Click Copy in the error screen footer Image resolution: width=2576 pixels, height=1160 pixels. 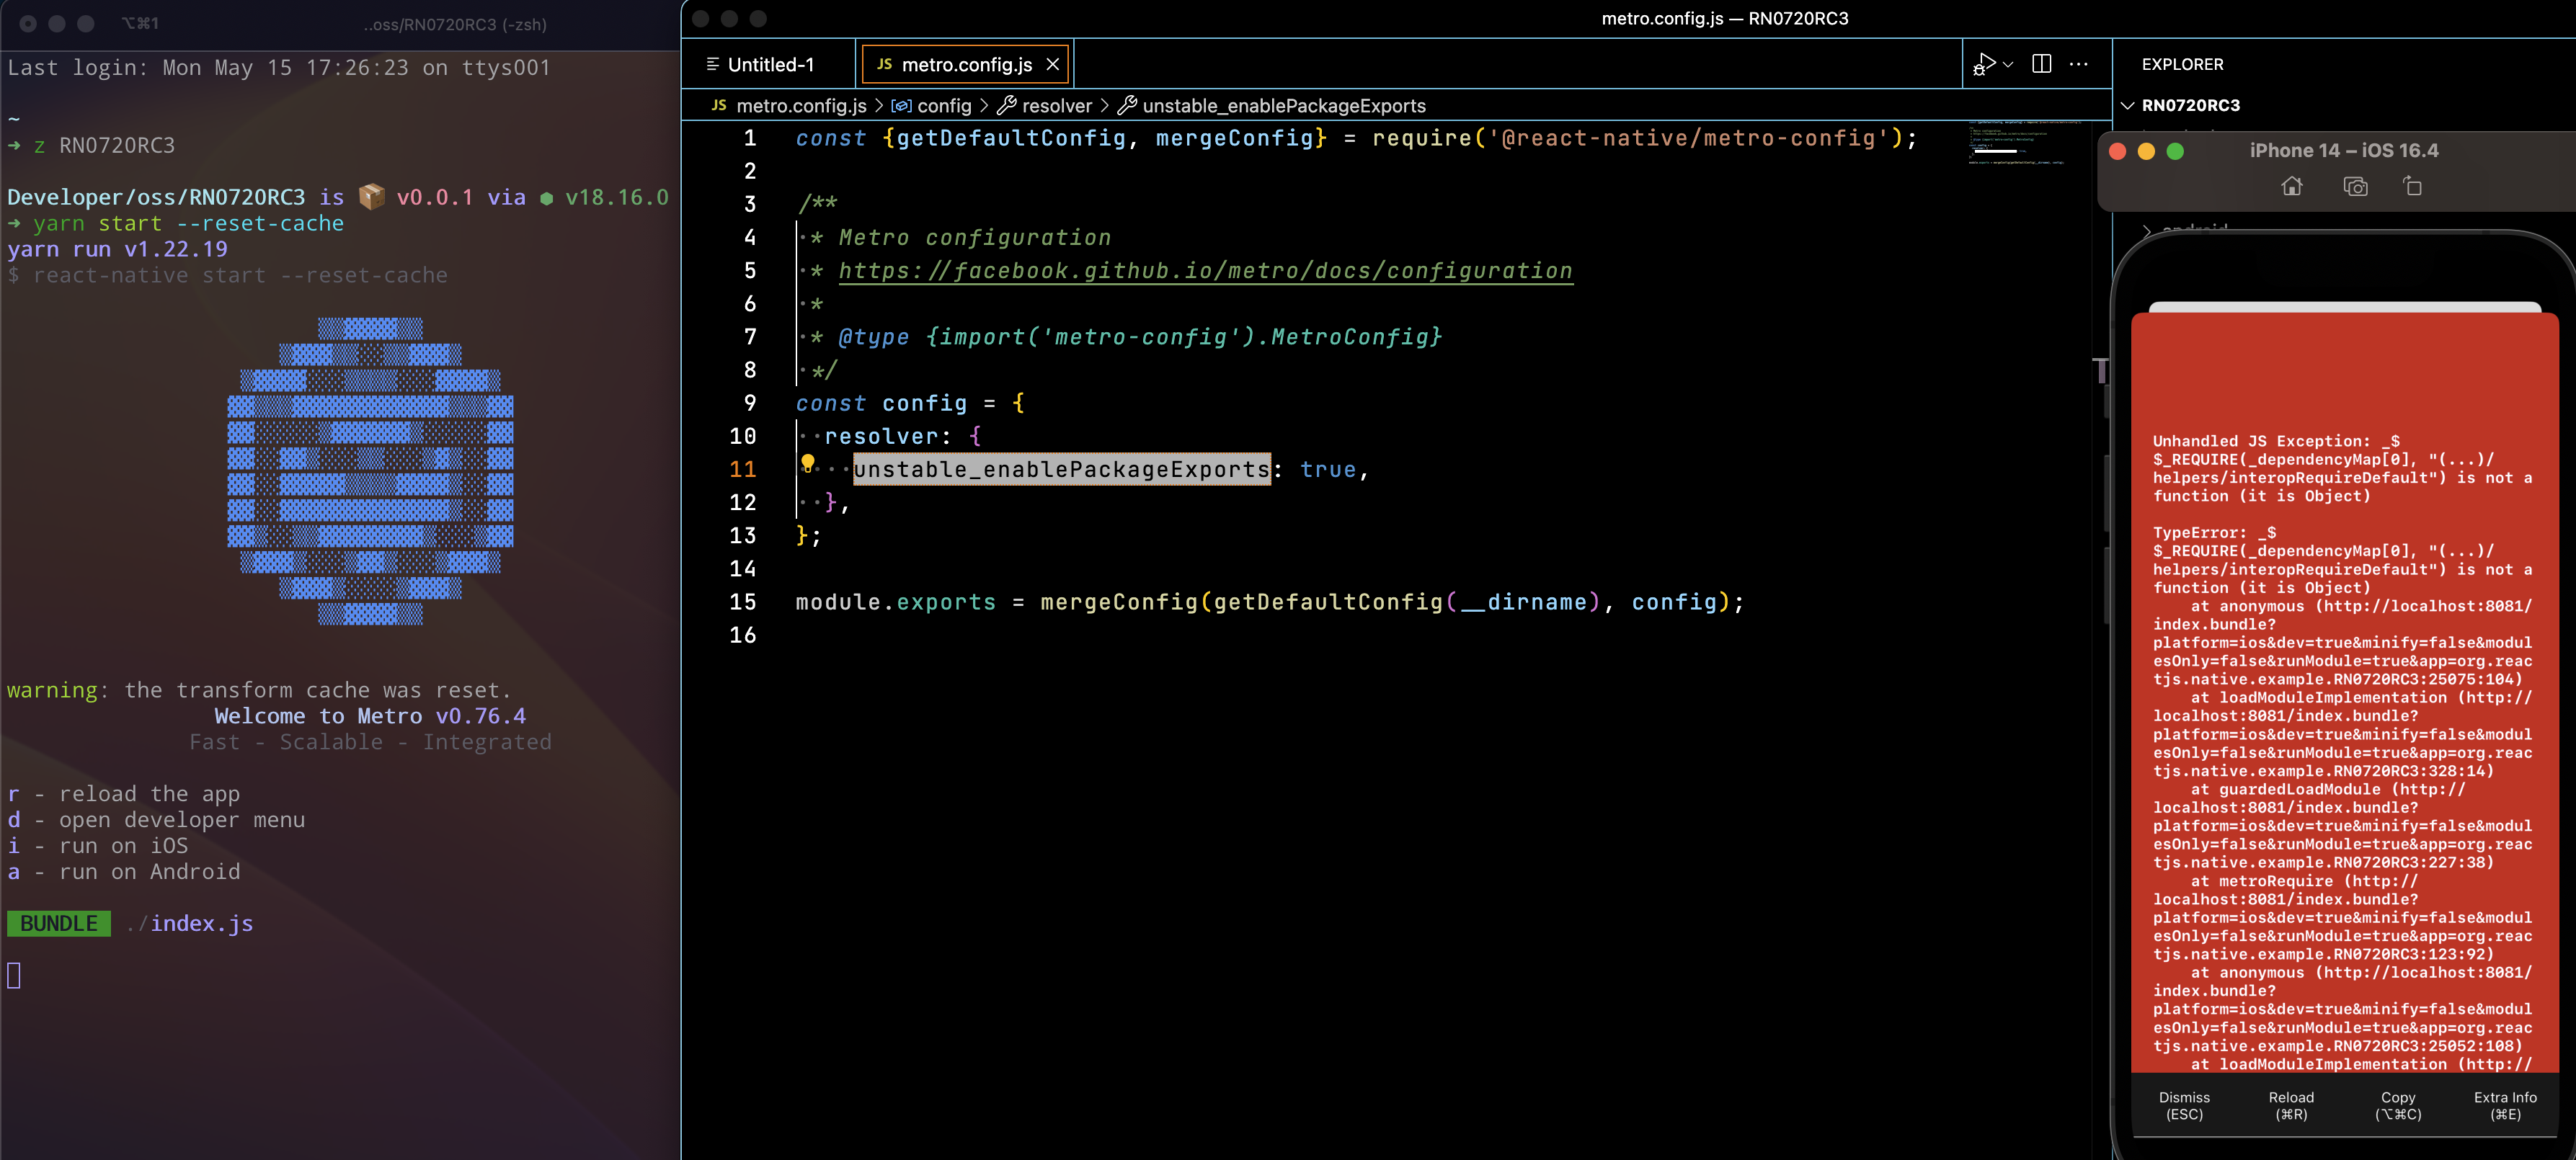(x=2397, y=1105)
